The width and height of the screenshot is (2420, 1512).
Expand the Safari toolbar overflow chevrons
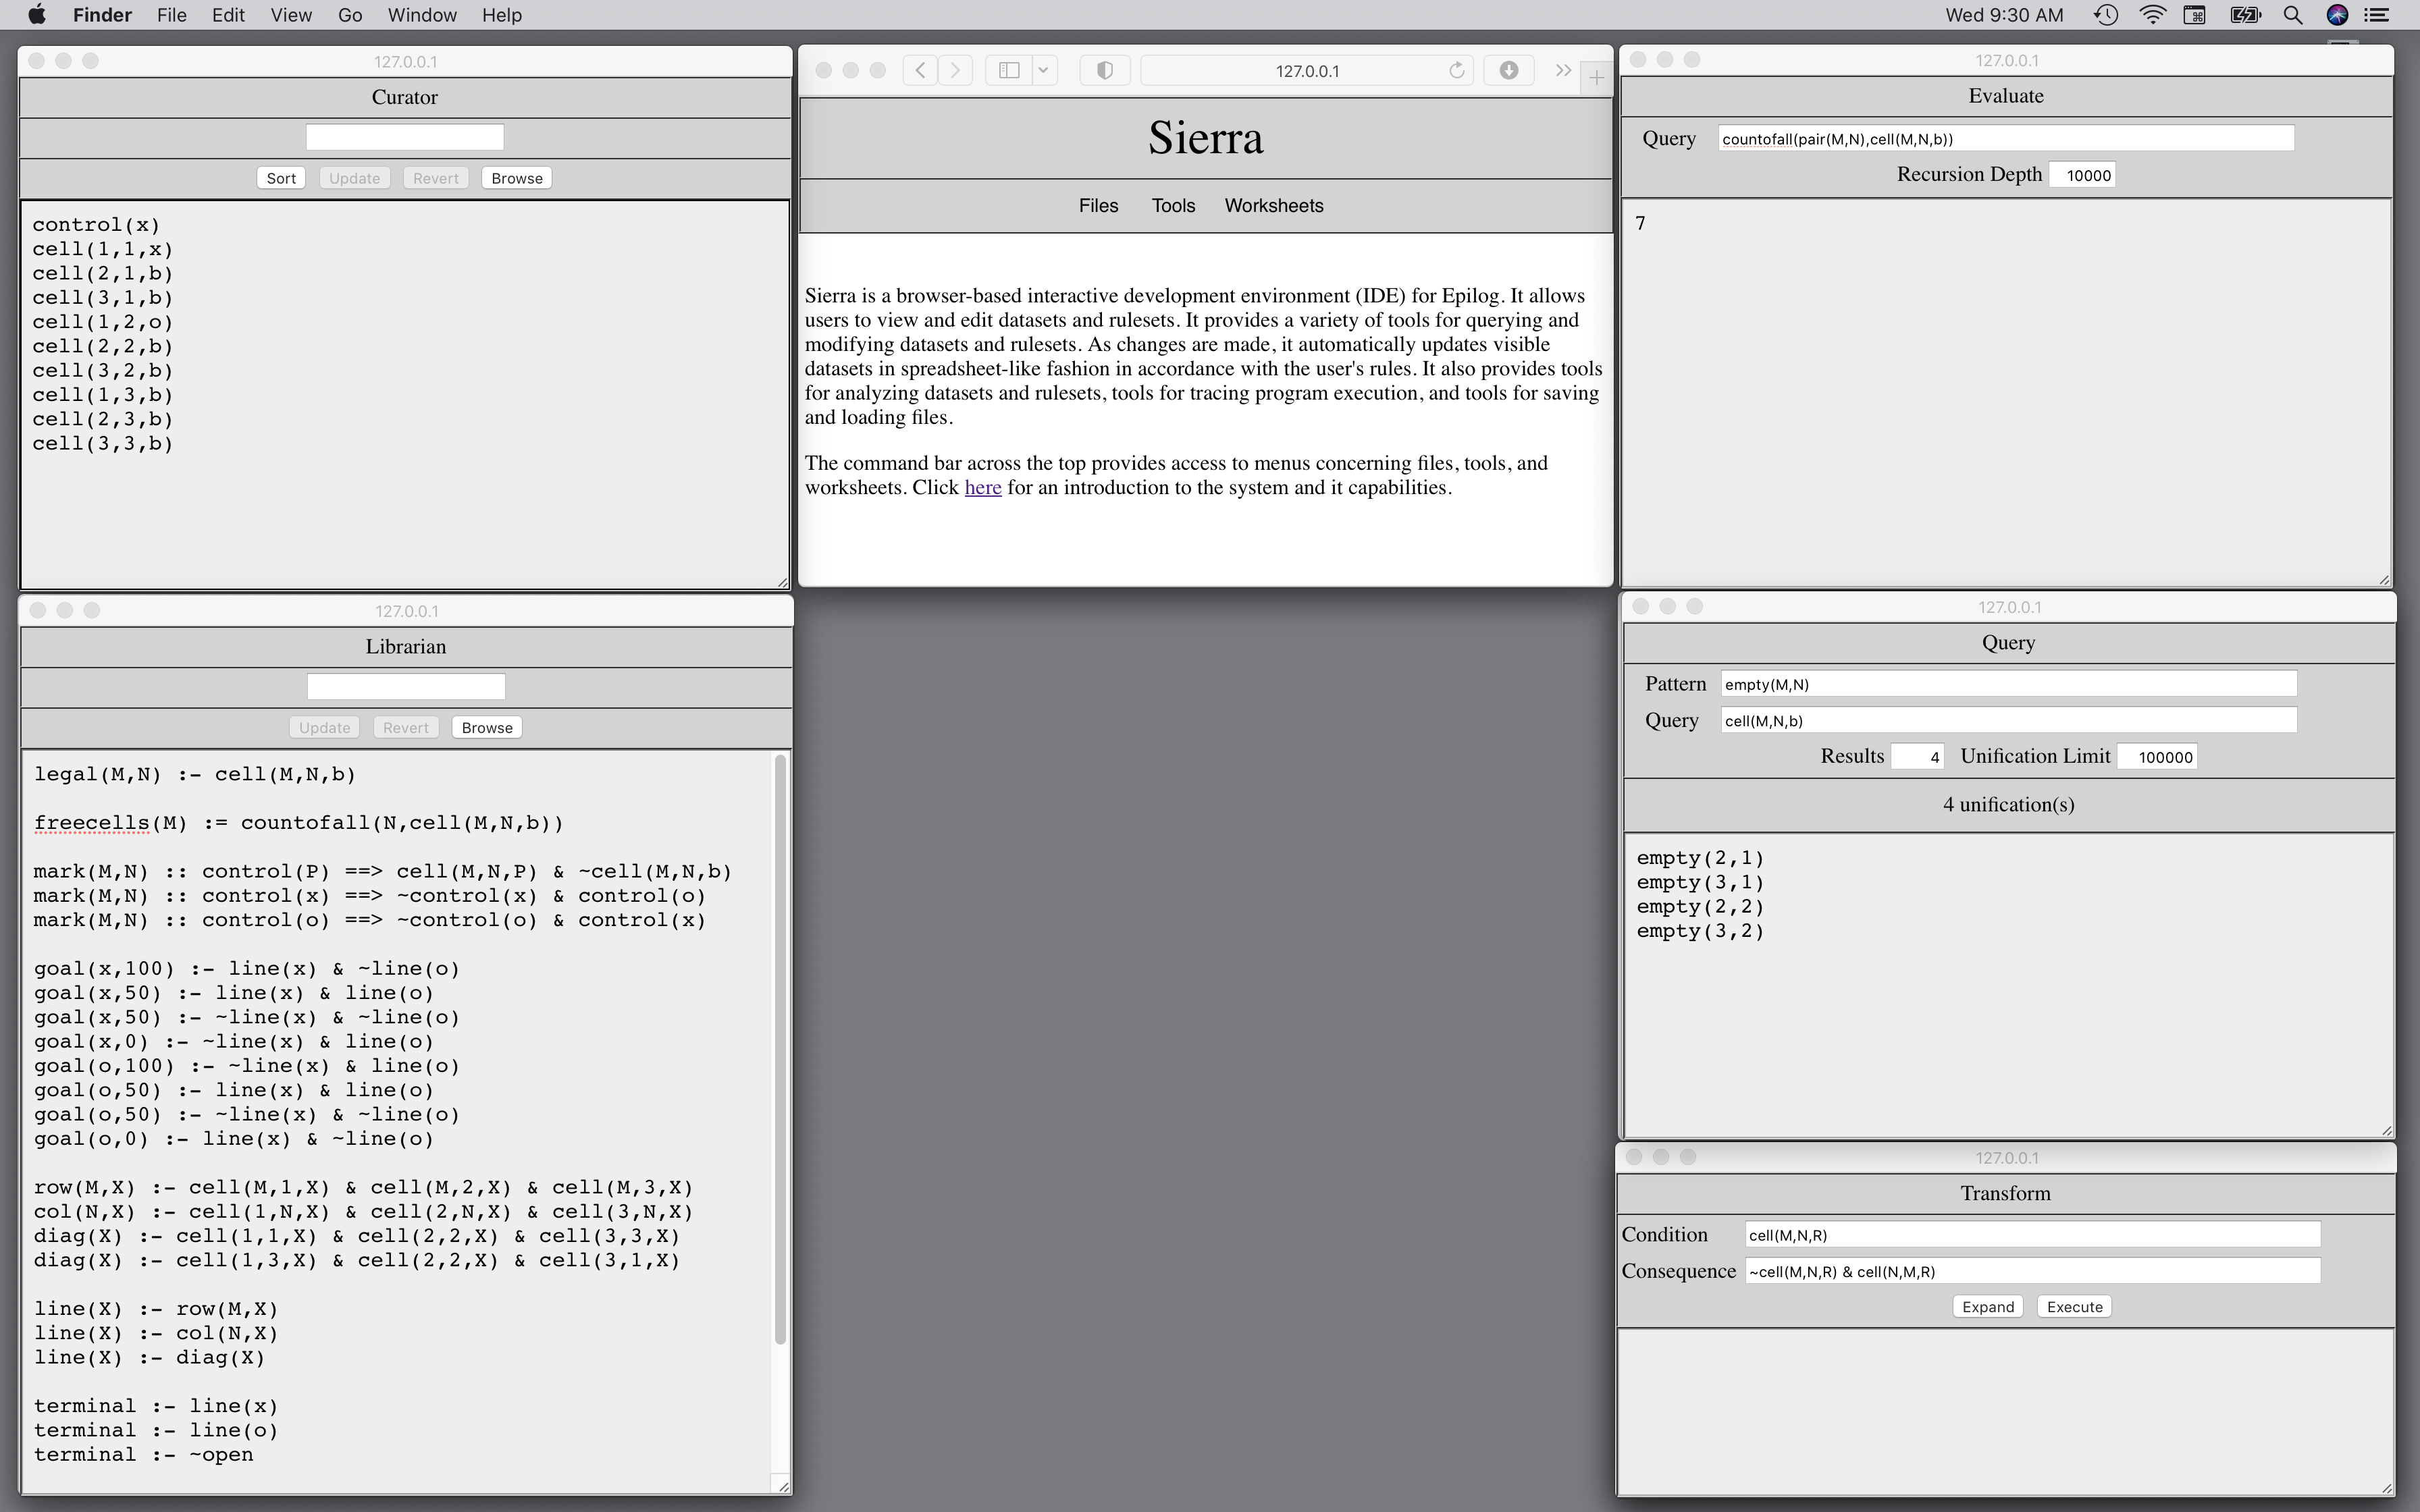point(1562,70)
